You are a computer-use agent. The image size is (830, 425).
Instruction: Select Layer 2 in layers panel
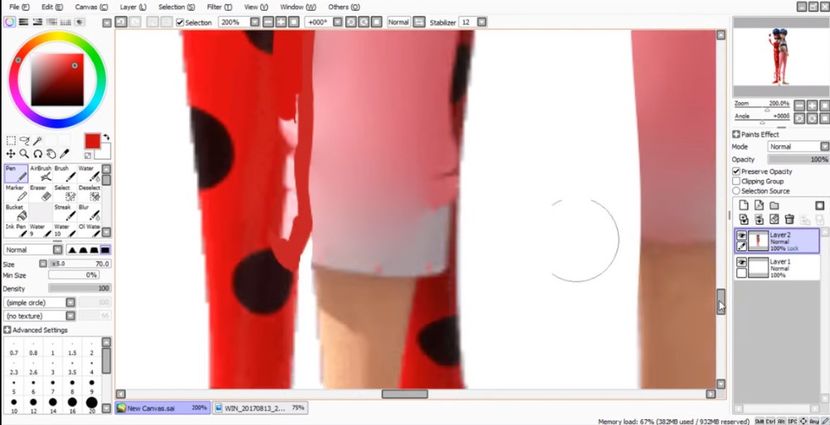(777, 241)
